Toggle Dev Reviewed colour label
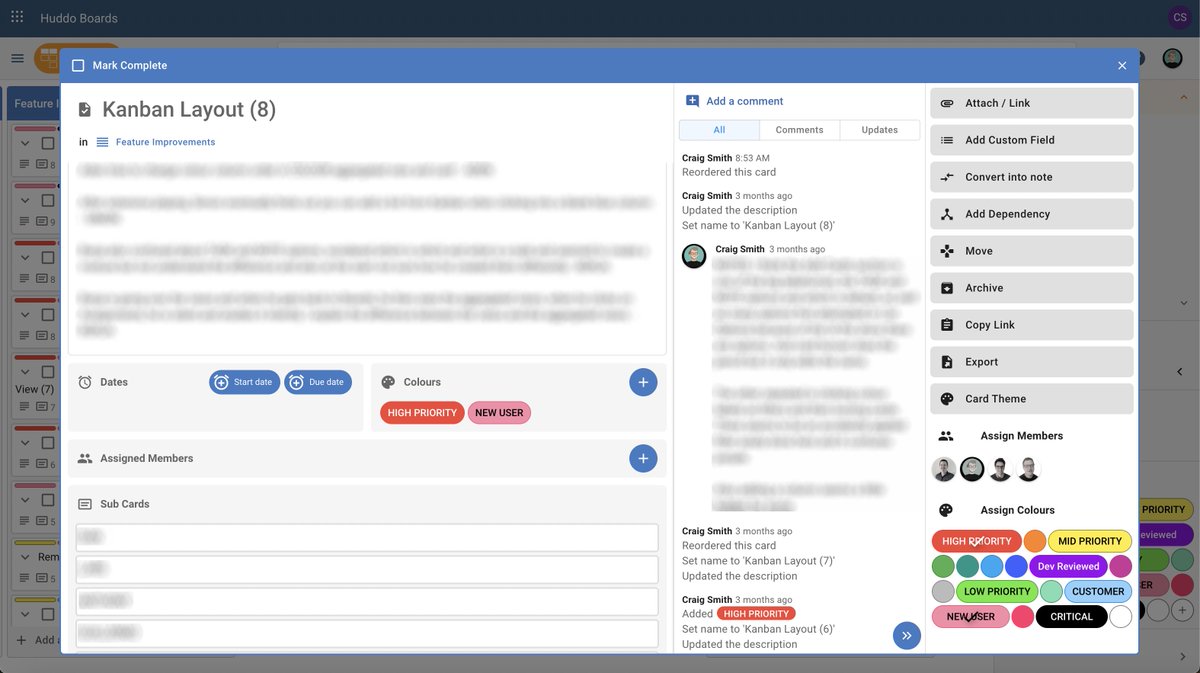Screen dimensions: 1200x673 pos(1068,566)
